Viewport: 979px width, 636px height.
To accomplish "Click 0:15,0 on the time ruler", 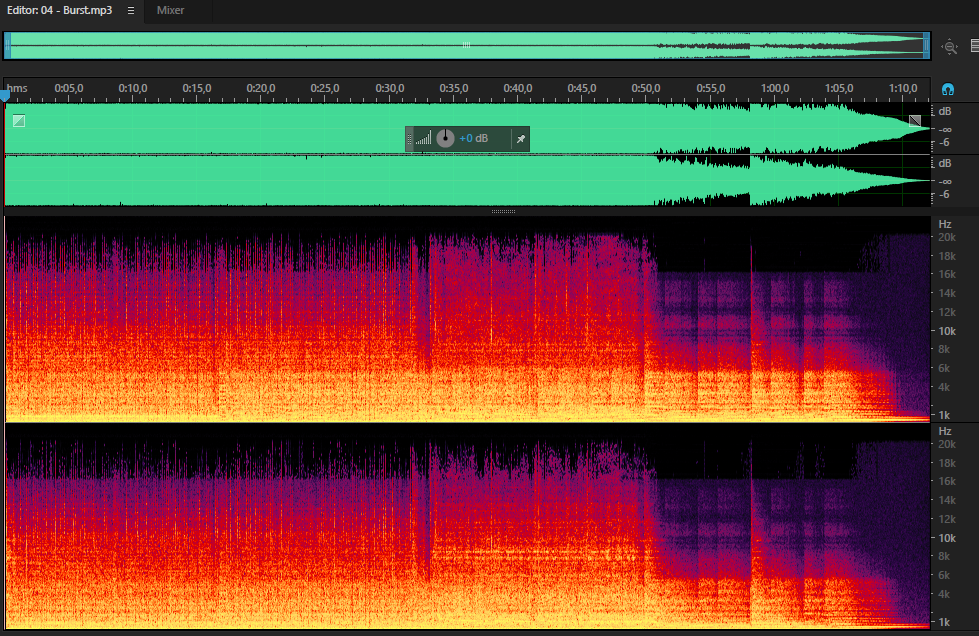I will coord(197,89).
